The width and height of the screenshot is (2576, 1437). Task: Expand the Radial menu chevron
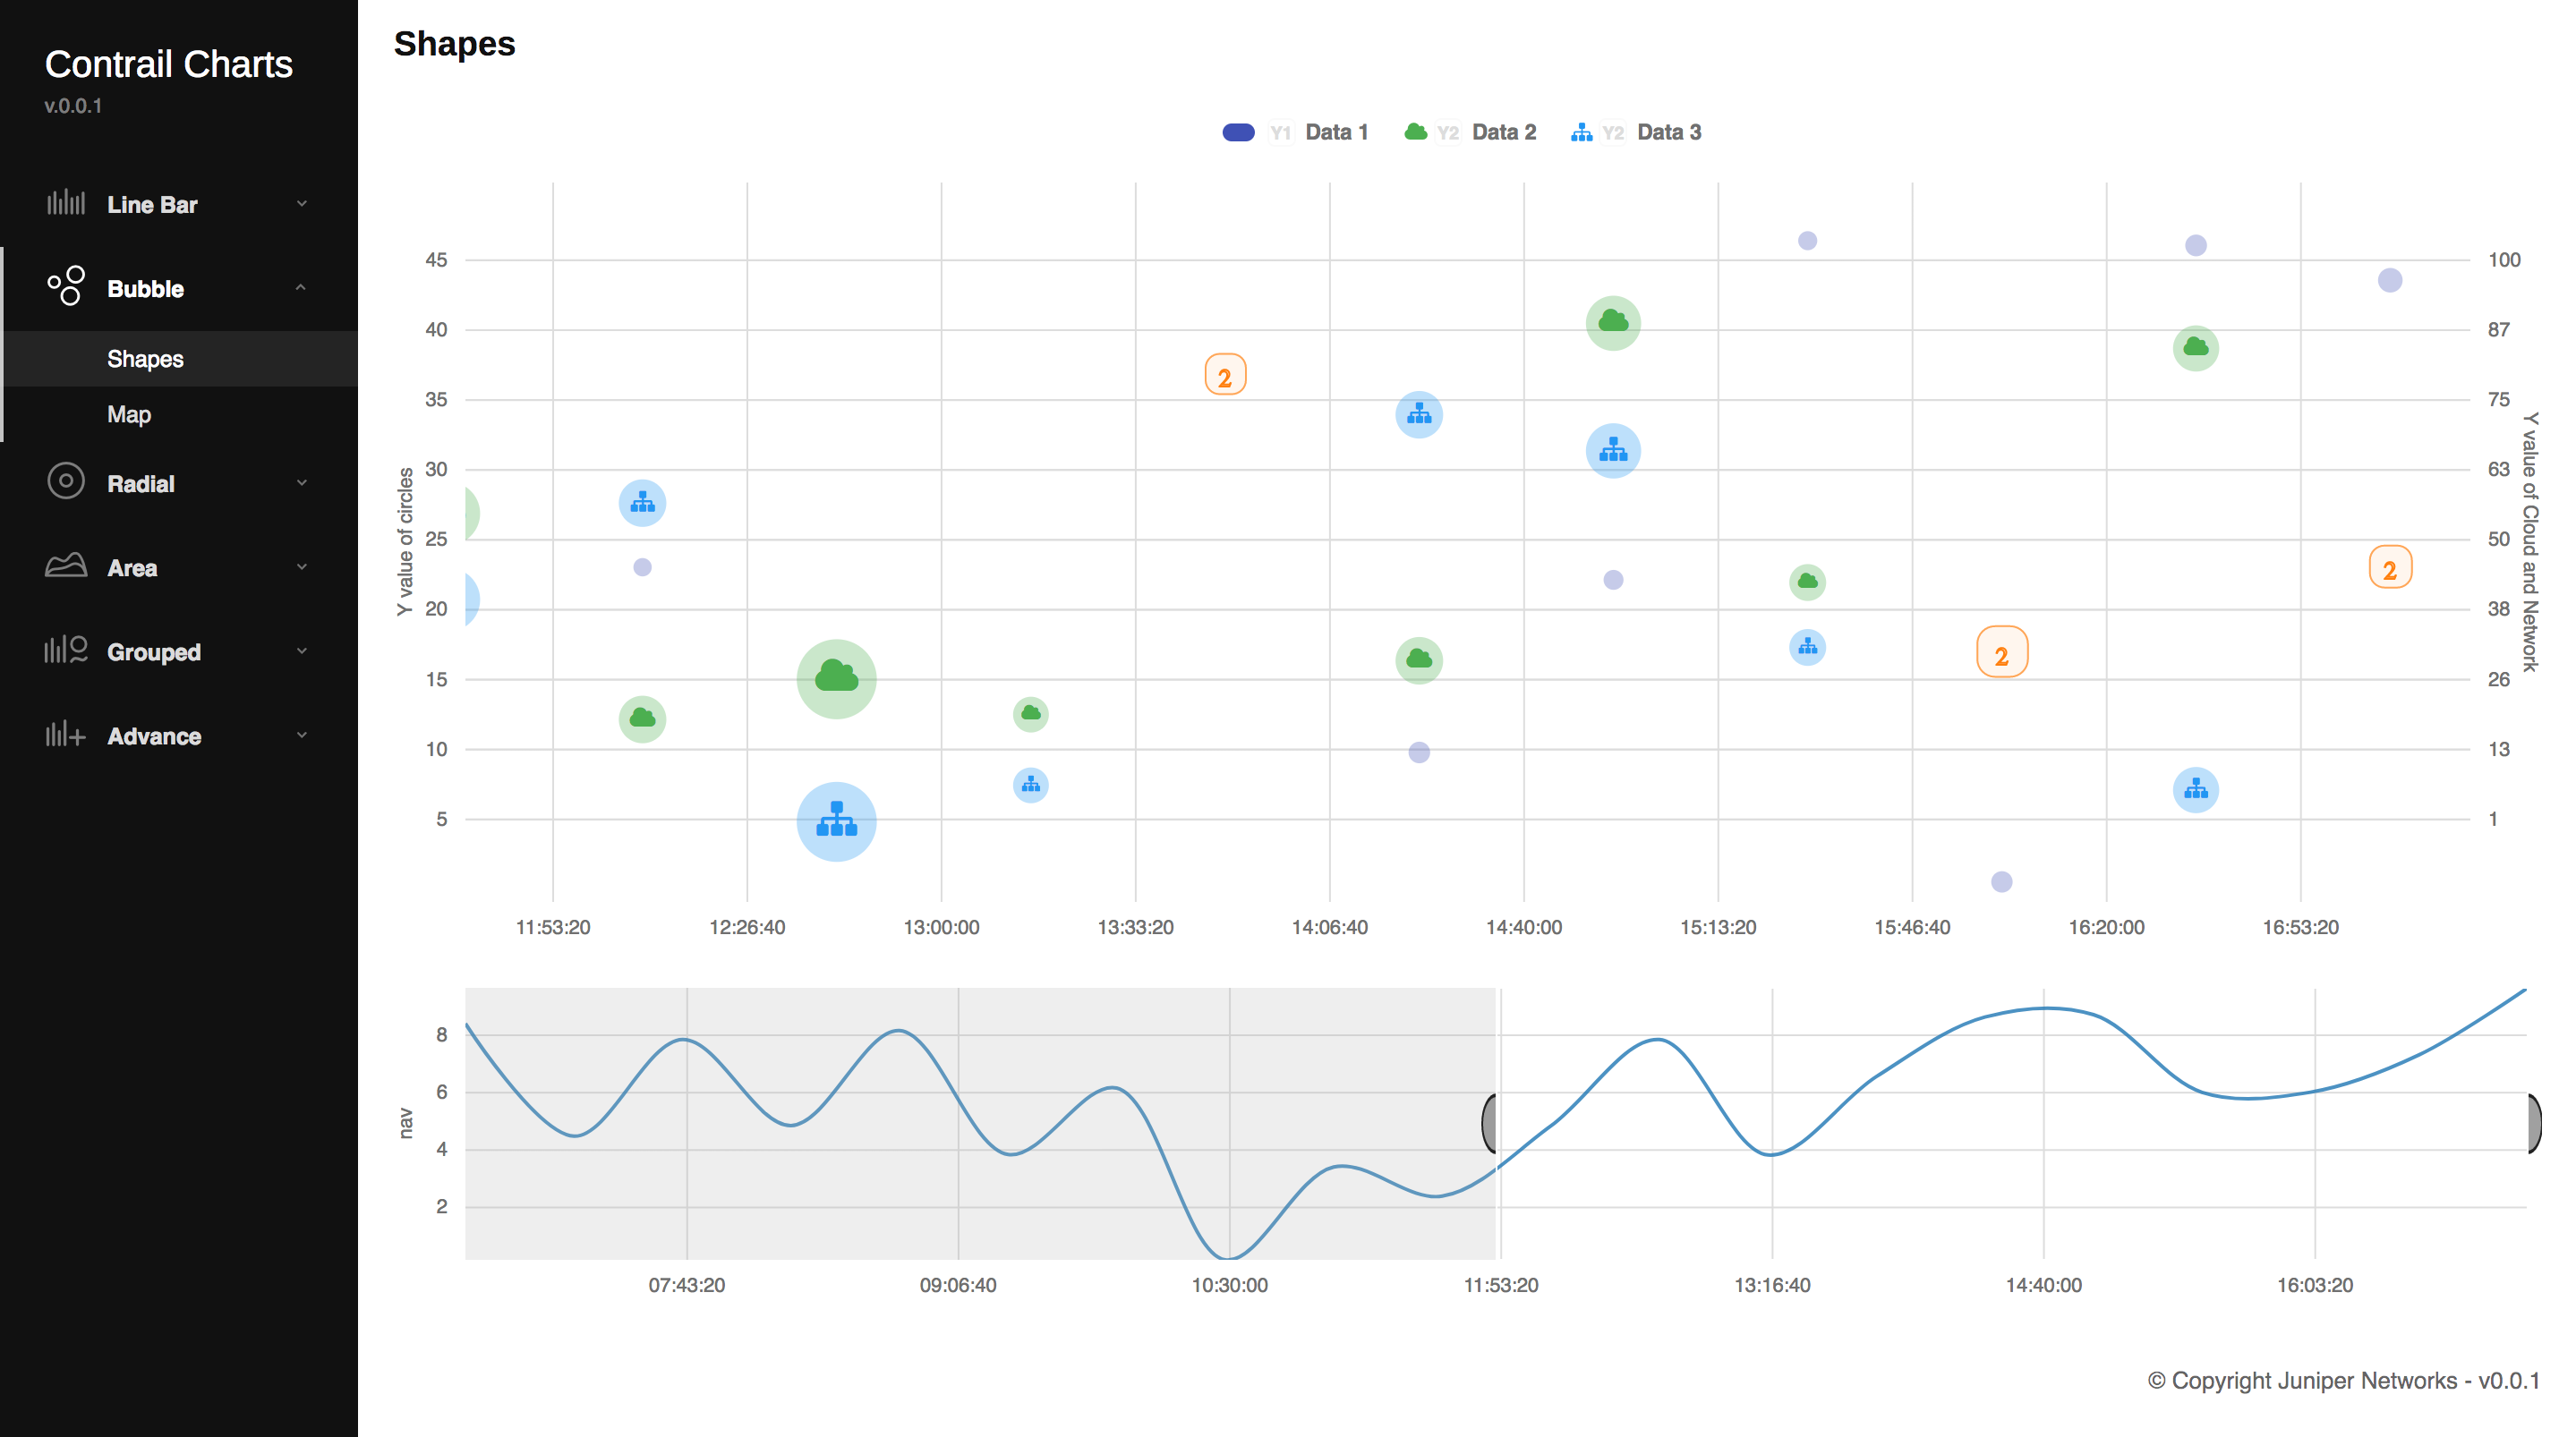point(301,483)
